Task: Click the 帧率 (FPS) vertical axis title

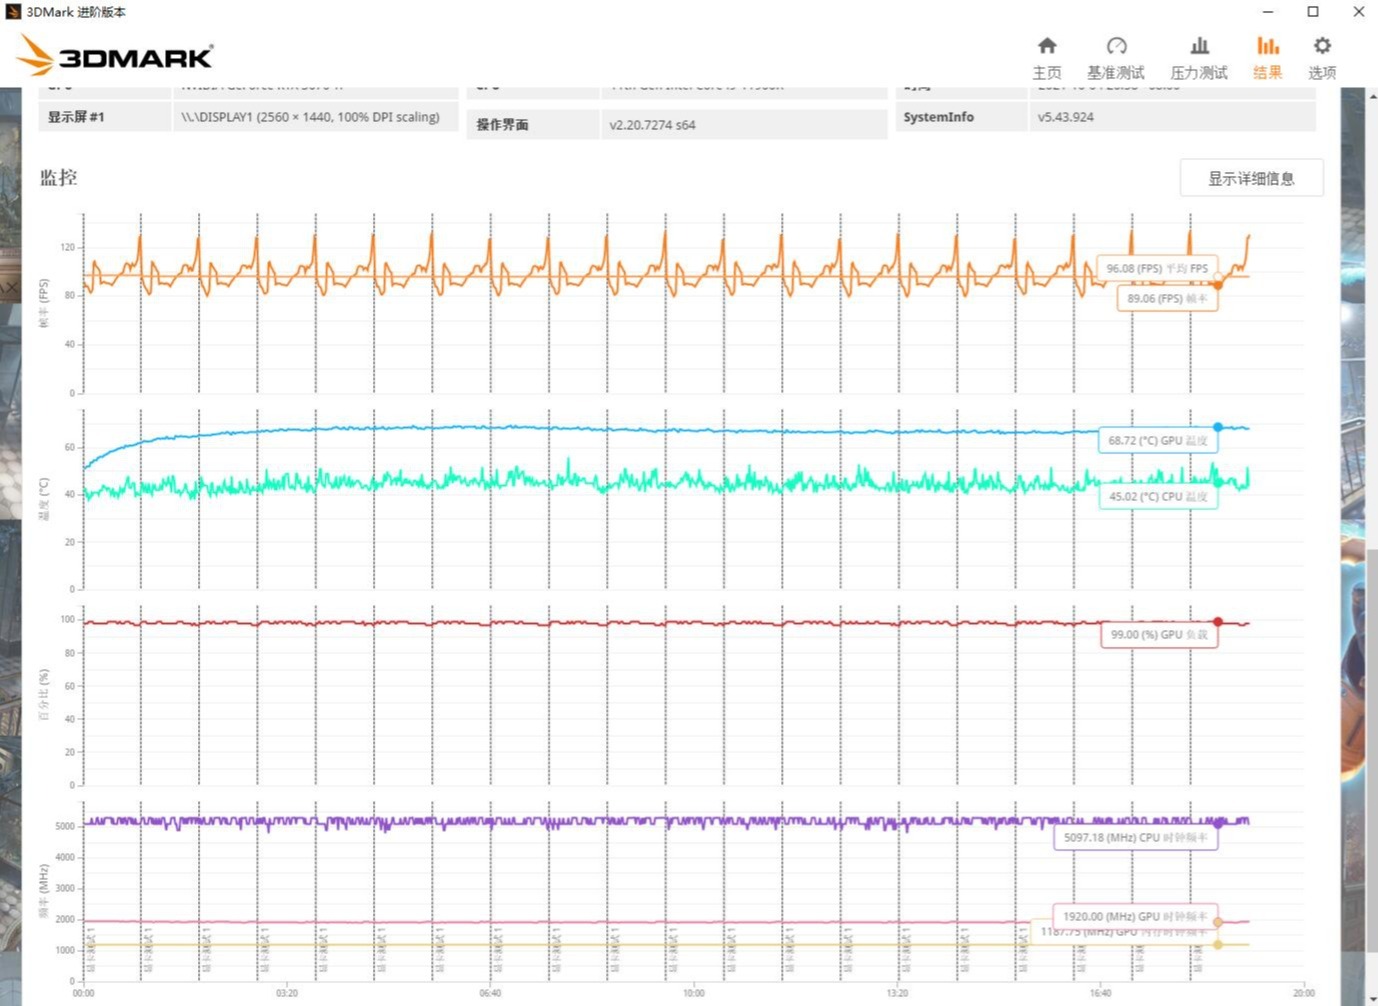Action: [43, 303]
